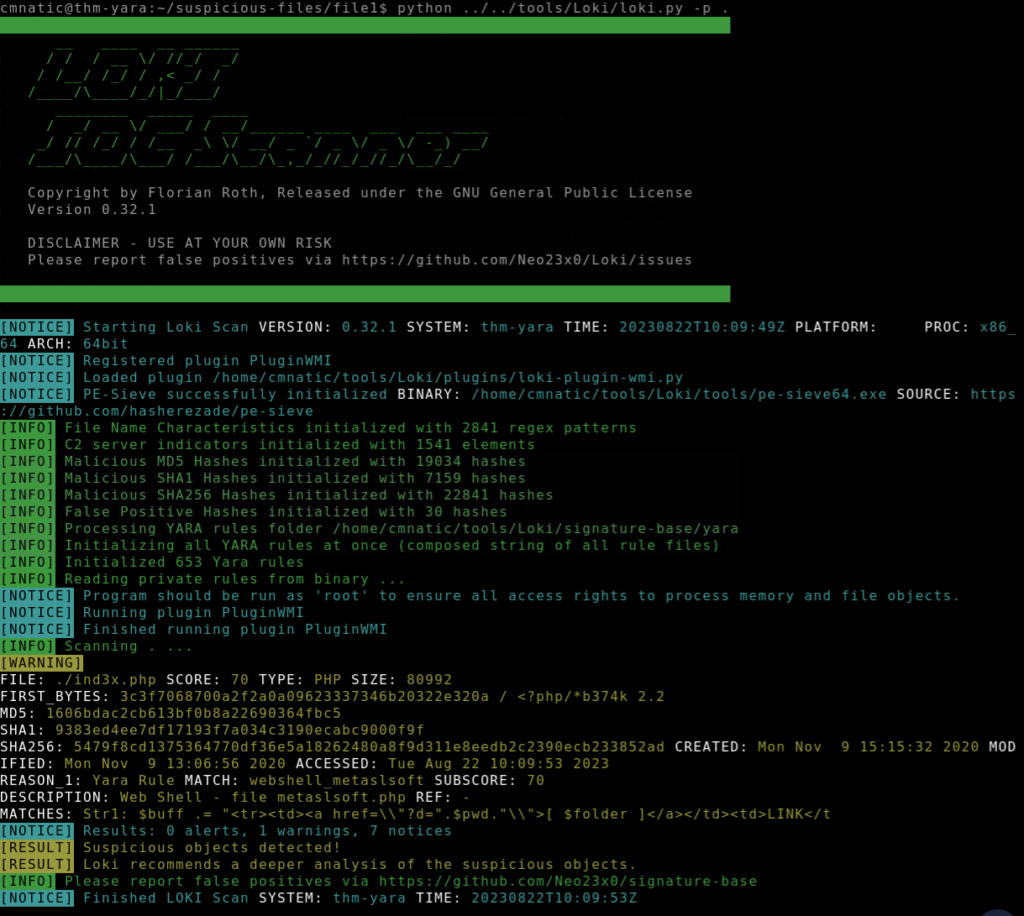1024x916 pixels.
Task: Click the 'Scanning . ...' info line
Action: click(x=129, y=646)
